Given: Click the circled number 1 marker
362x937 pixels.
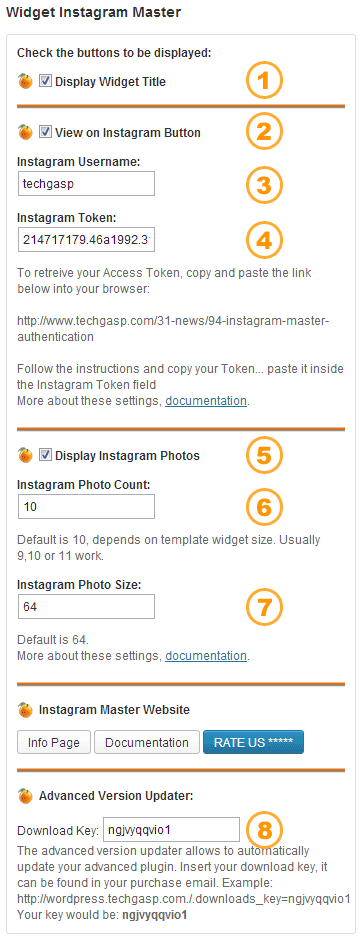Looking at the screenshot, I should [x=265, y=81].
